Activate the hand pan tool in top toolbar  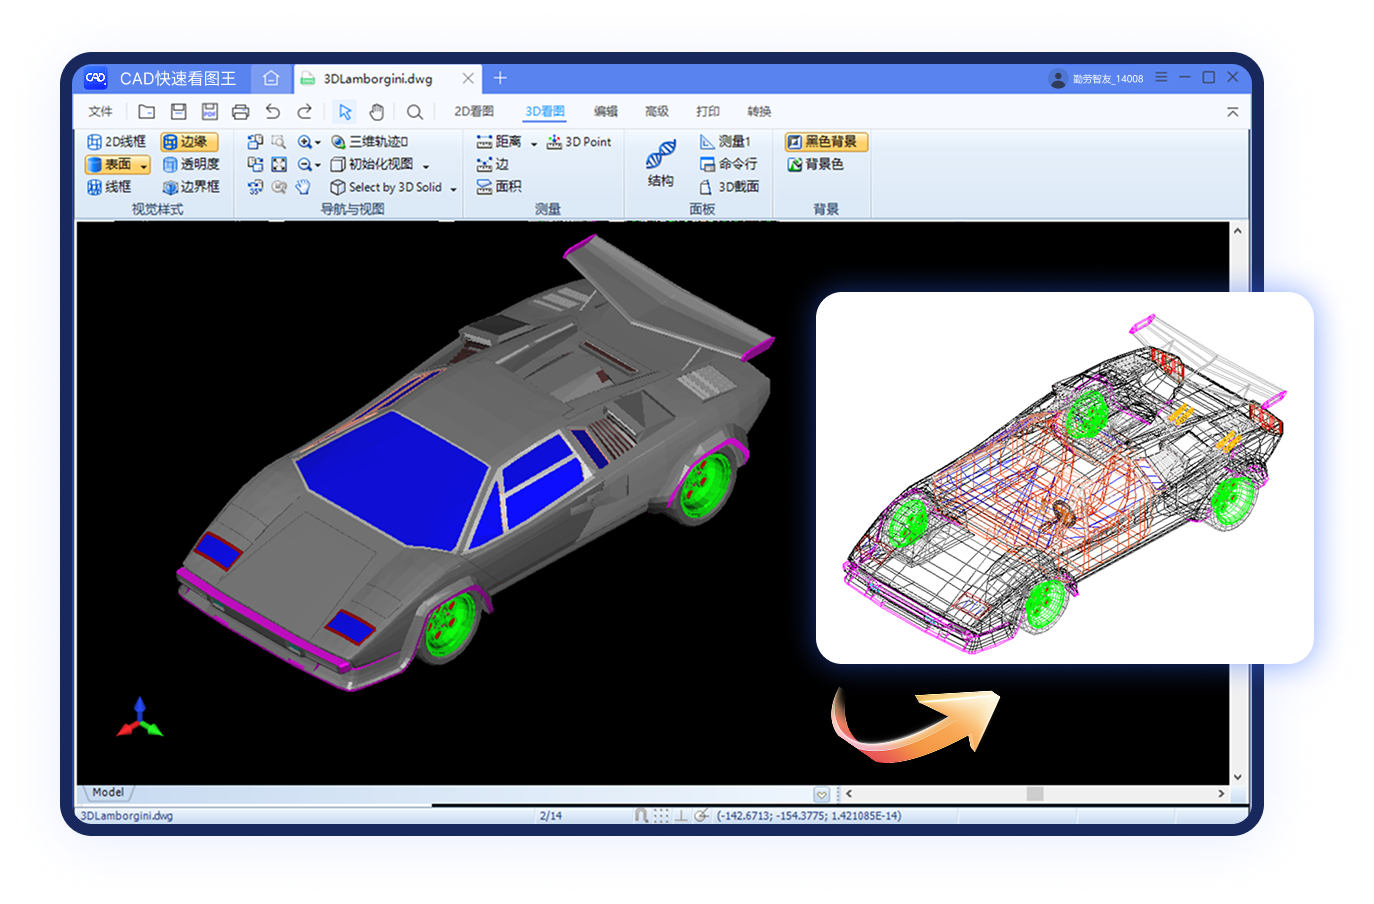pyautogui.click(x=377, y=111)
